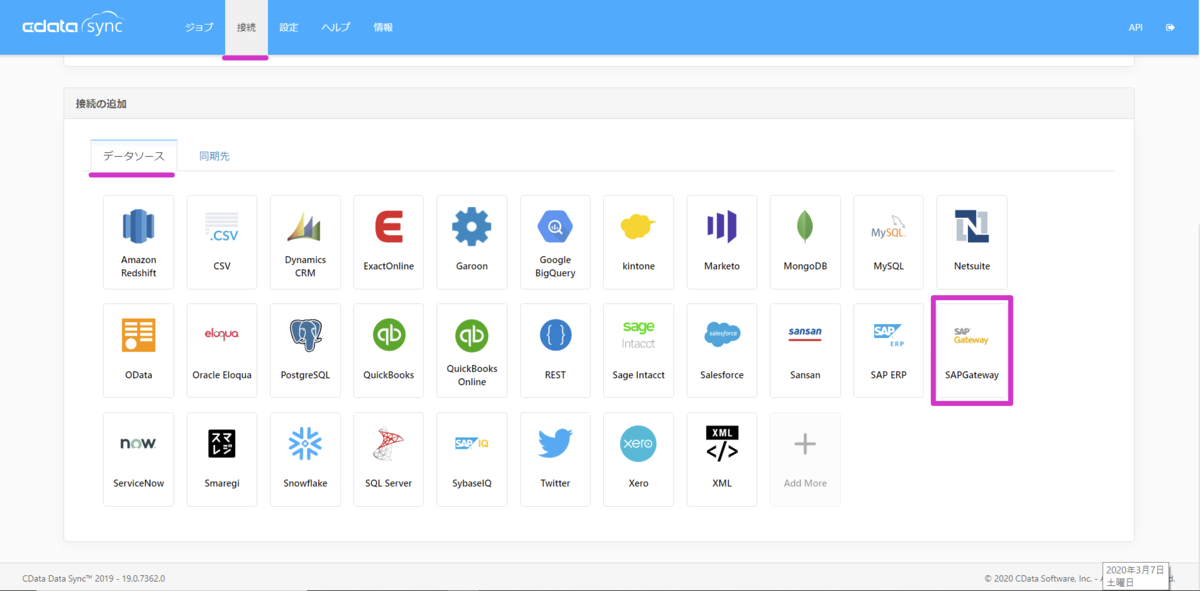Pick the Snowflake data source

tap(305, 459)
